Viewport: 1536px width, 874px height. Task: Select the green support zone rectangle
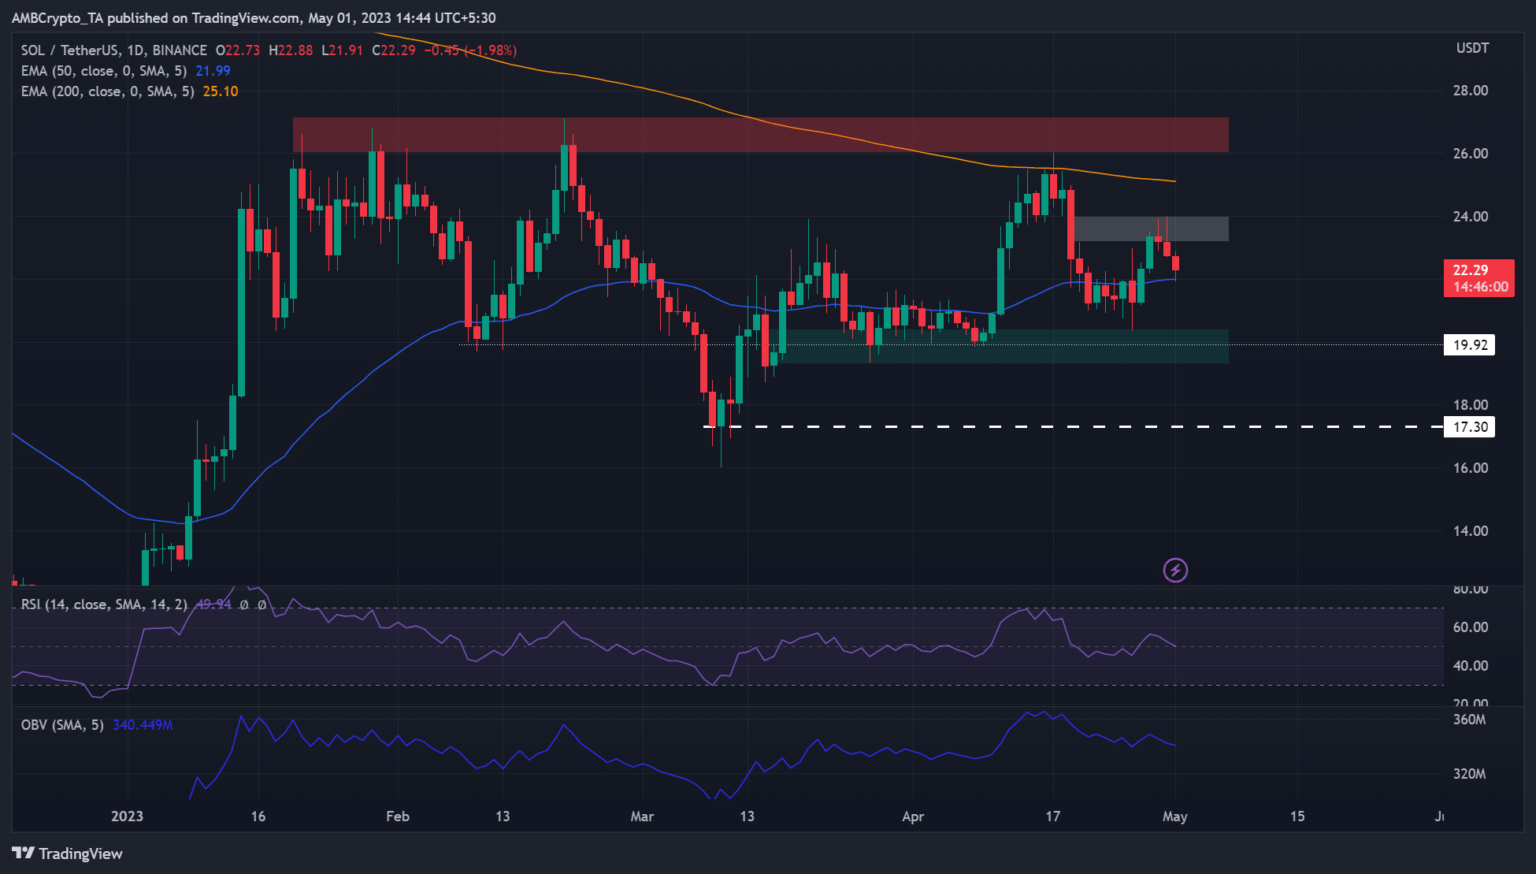1000,346
